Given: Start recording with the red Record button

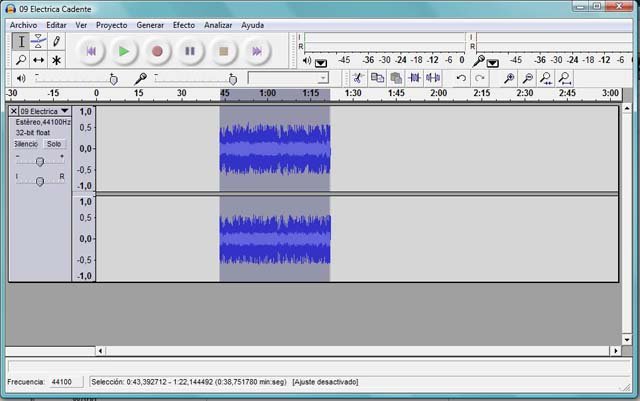Looking at the screenshot, I should 157,51.
